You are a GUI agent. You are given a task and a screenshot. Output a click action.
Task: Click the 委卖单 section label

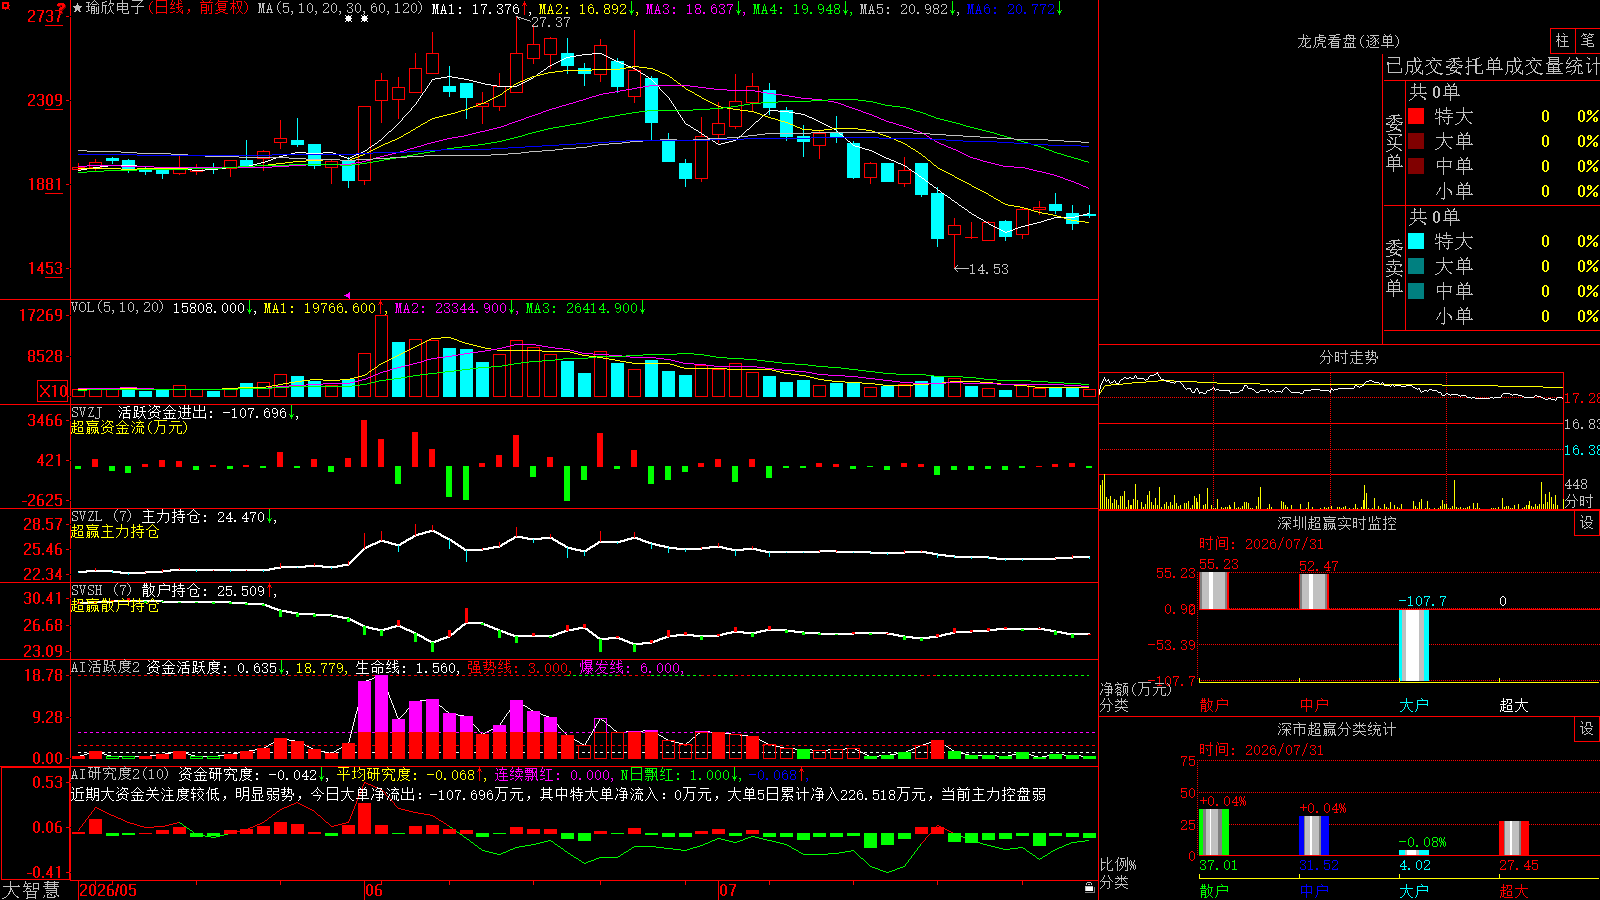click(1394, 267)
